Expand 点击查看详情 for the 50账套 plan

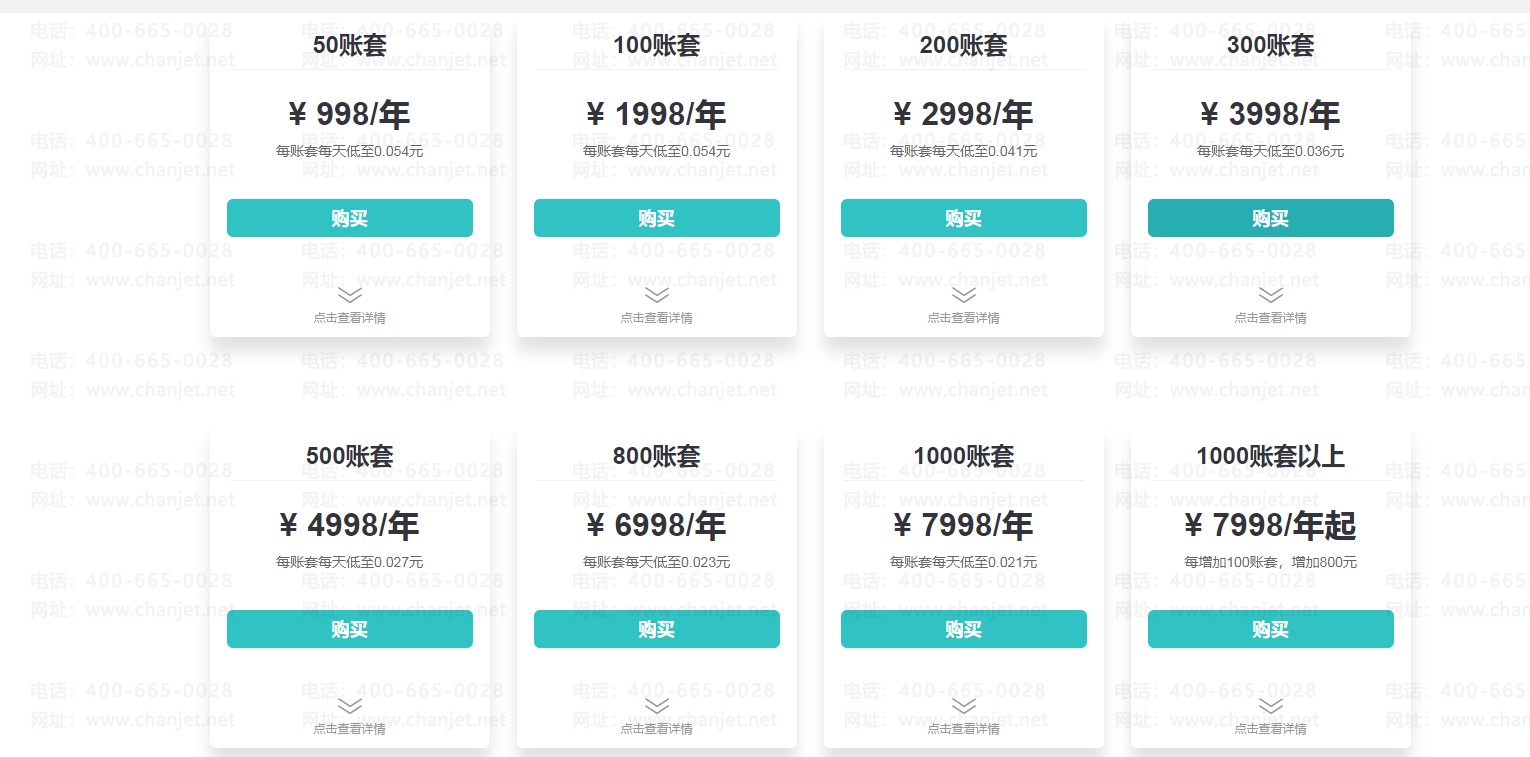[349, 318]
